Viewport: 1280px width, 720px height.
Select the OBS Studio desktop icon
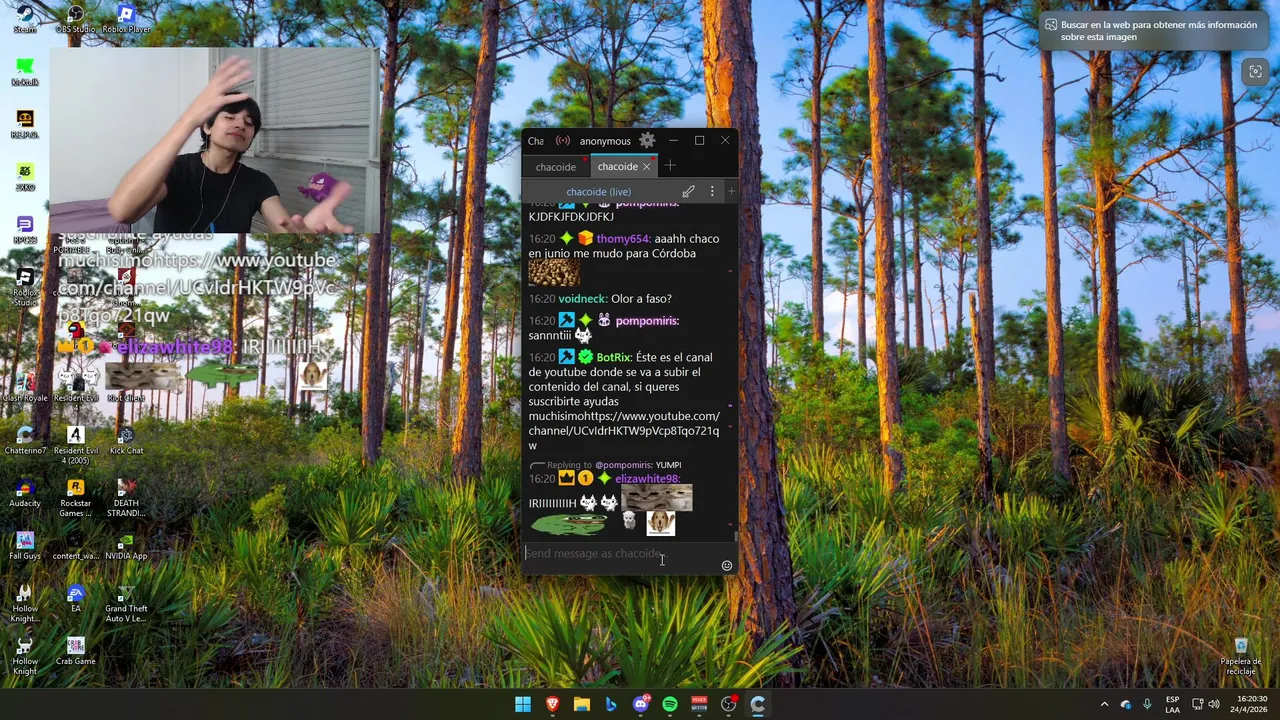[x=75, y=18]
